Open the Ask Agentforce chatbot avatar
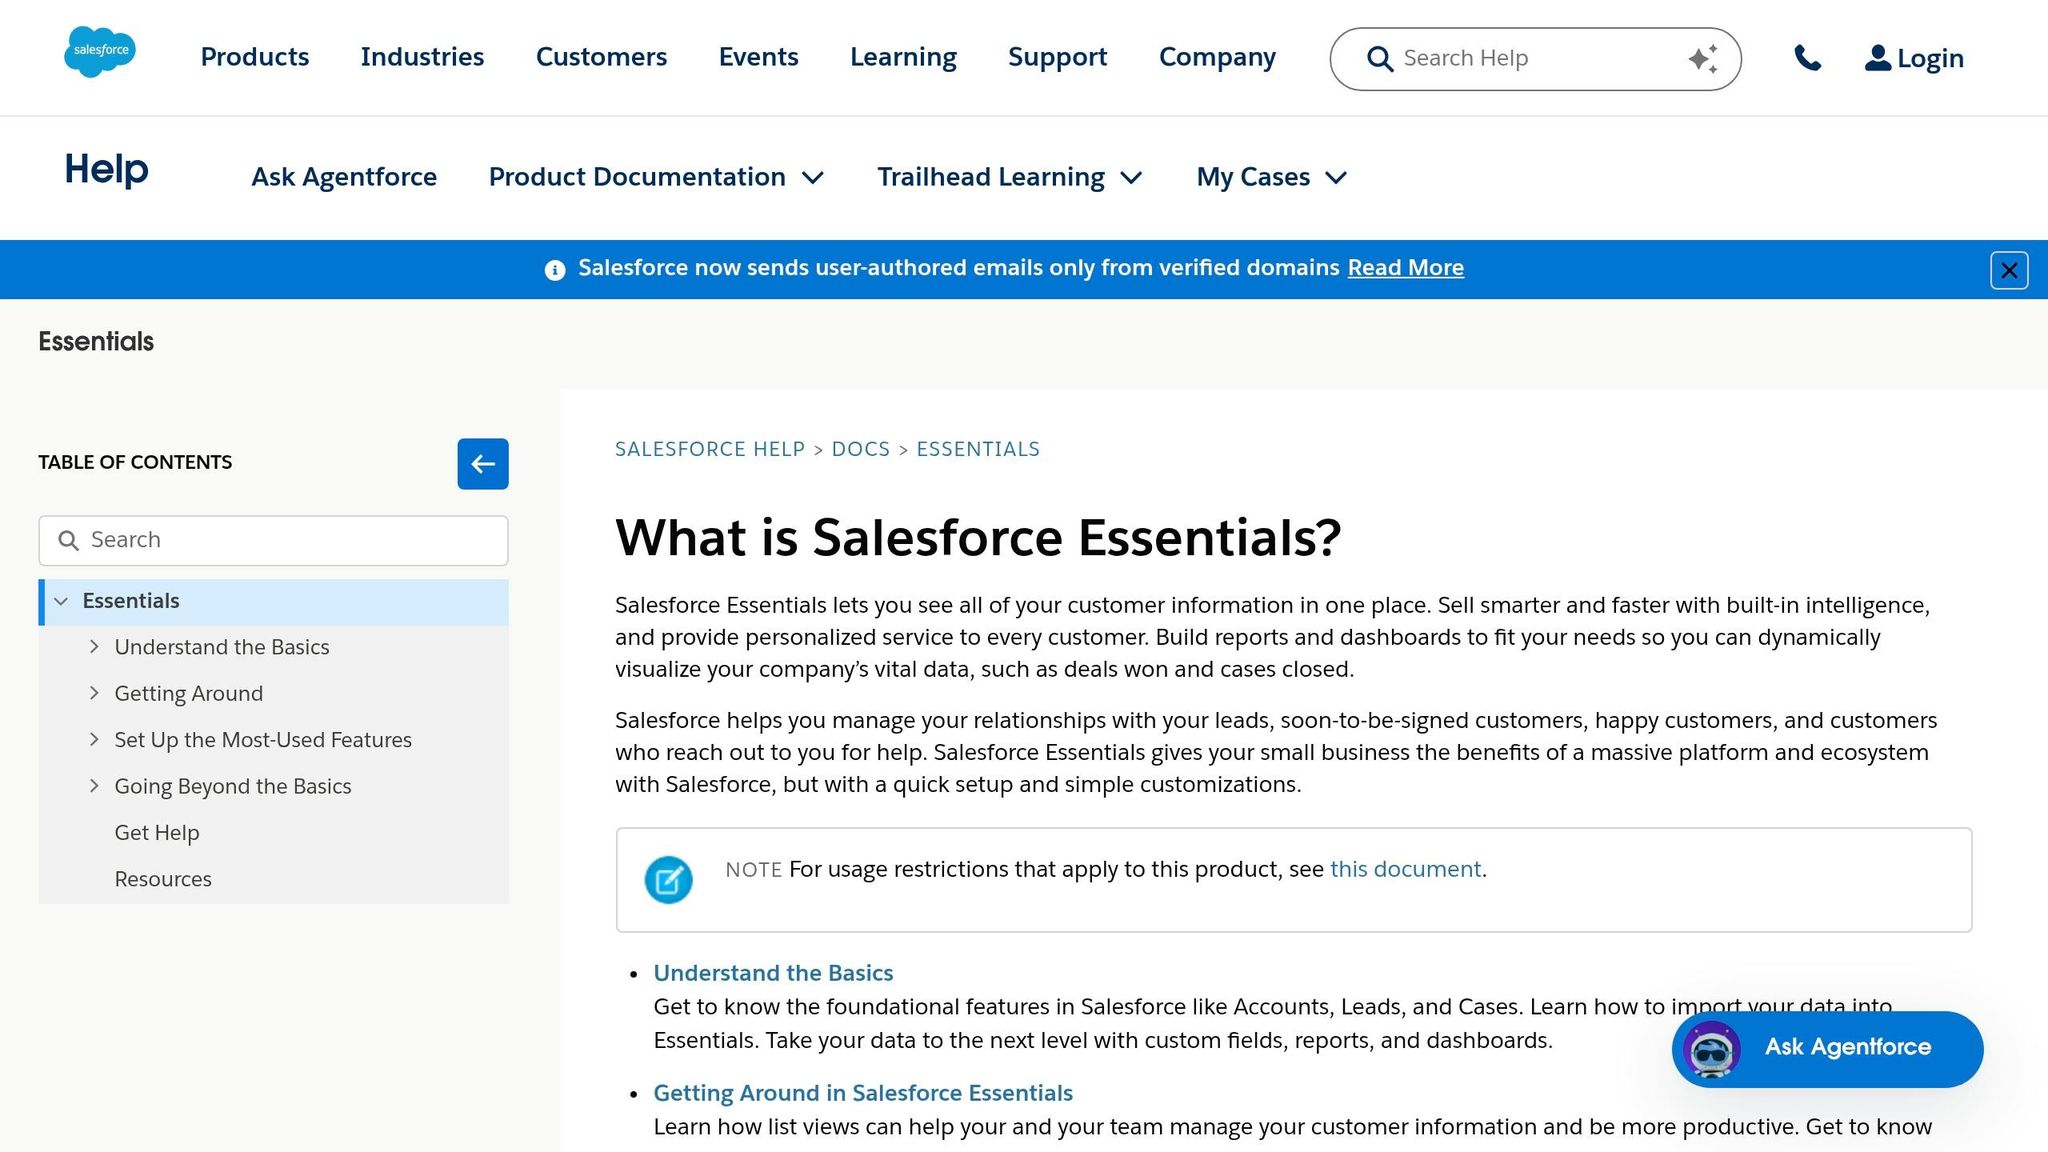Viewport: 2048px width, 1152px height. (1710, 1049)
